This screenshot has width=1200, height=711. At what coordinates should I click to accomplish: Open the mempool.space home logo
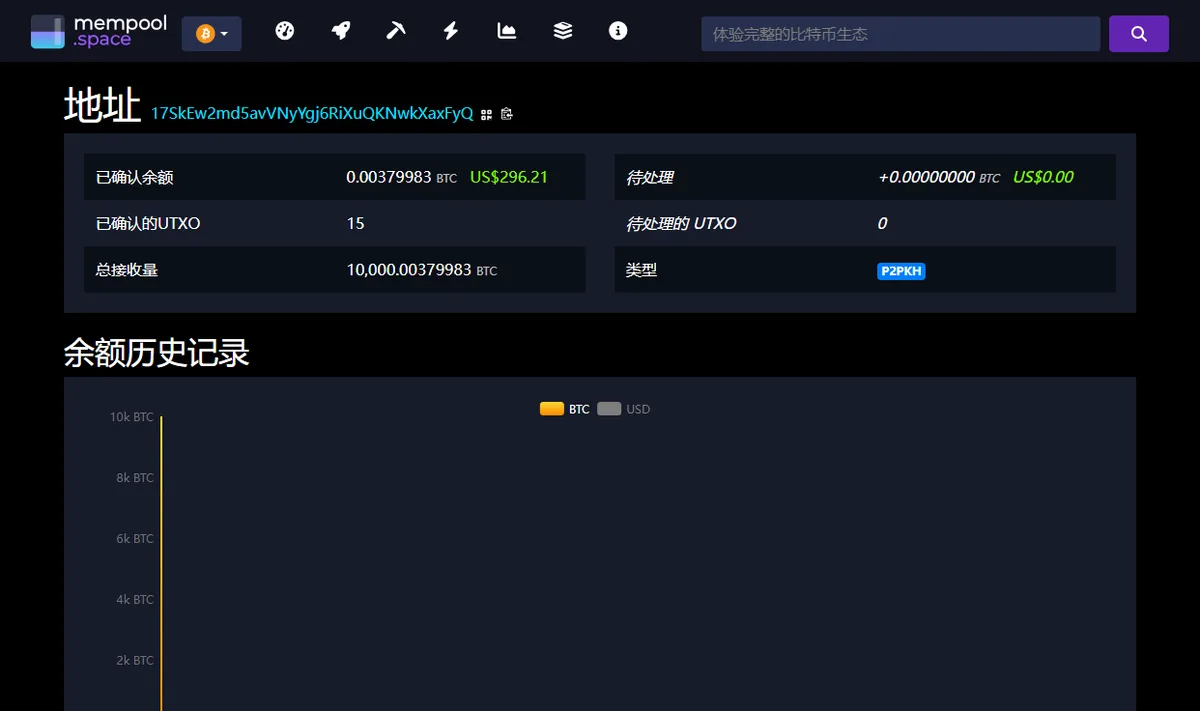click(99, 32)
